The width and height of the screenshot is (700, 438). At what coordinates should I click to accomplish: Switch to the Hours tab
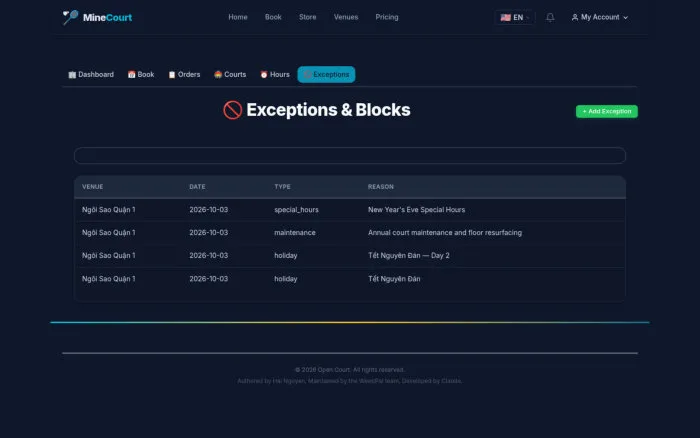tap(275, 75)
